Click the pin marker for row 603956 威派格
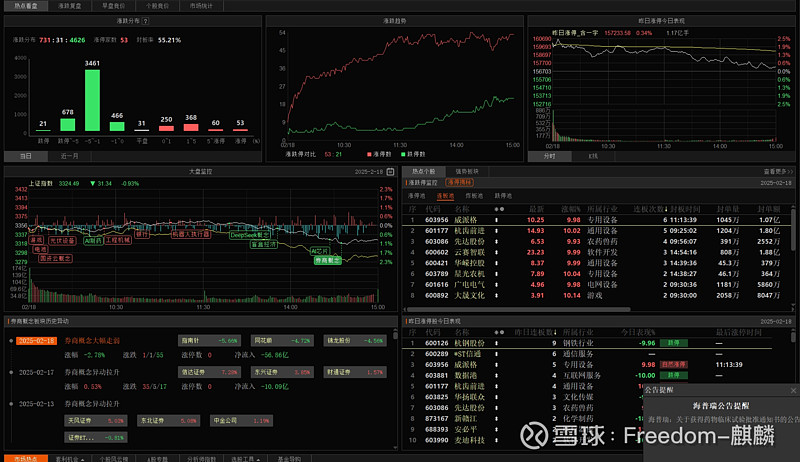Viewport: 800px width, 462px height. tap(496, 220)
